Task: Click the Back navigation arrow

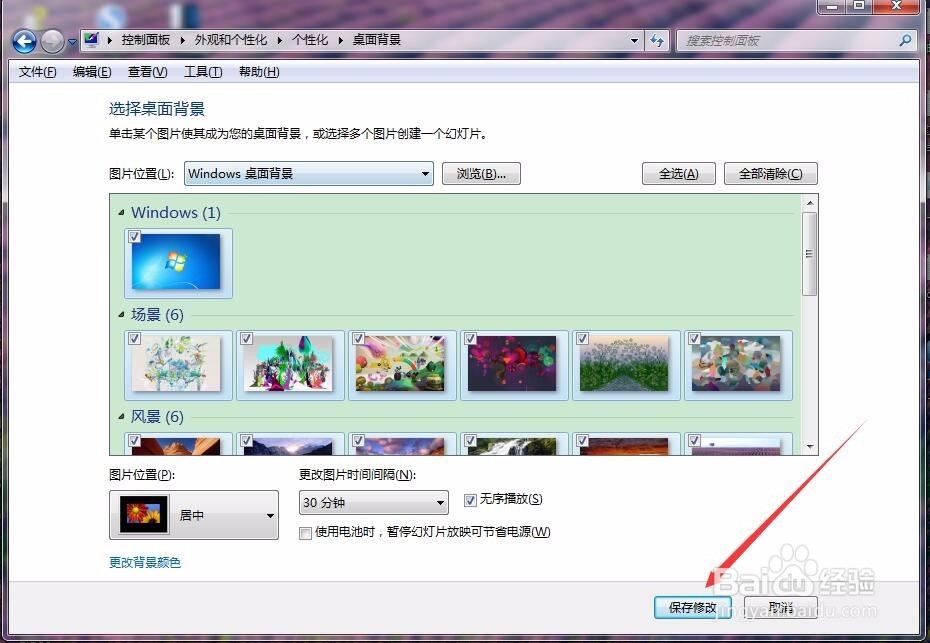Action: tap(24, 41)
